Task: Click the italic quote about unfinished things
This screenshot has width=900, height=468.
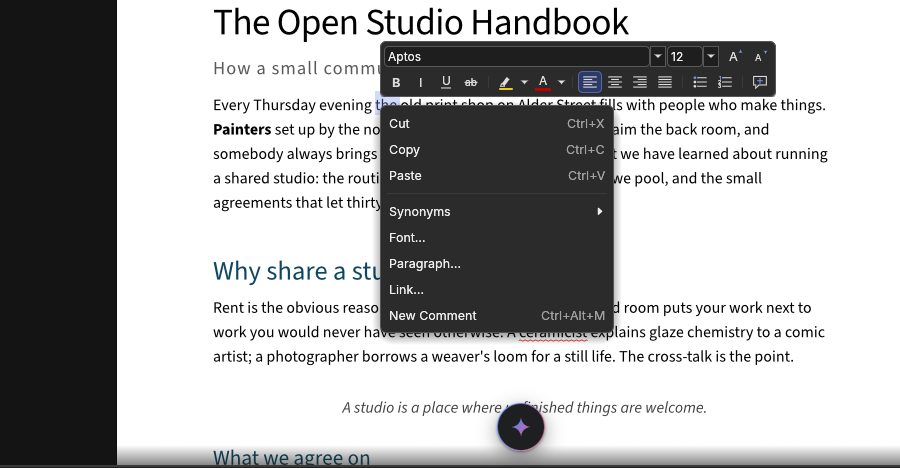Action: point(524,408)
